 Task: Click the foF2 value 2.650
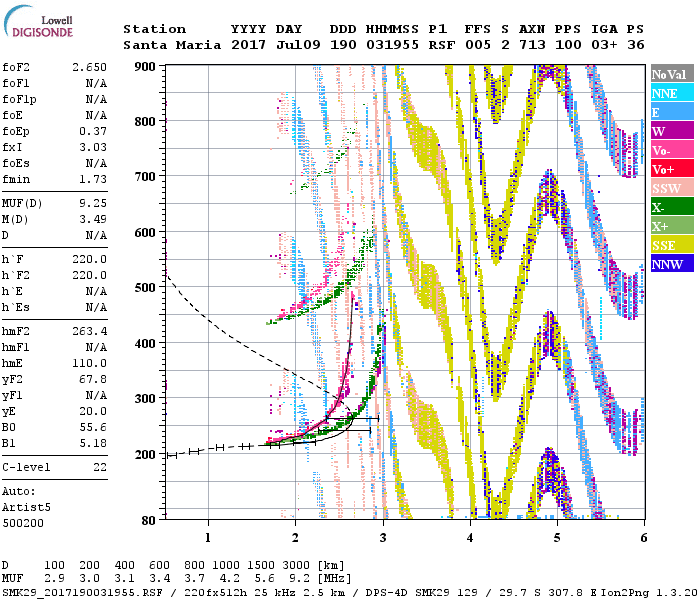click(x=89, y=67)
